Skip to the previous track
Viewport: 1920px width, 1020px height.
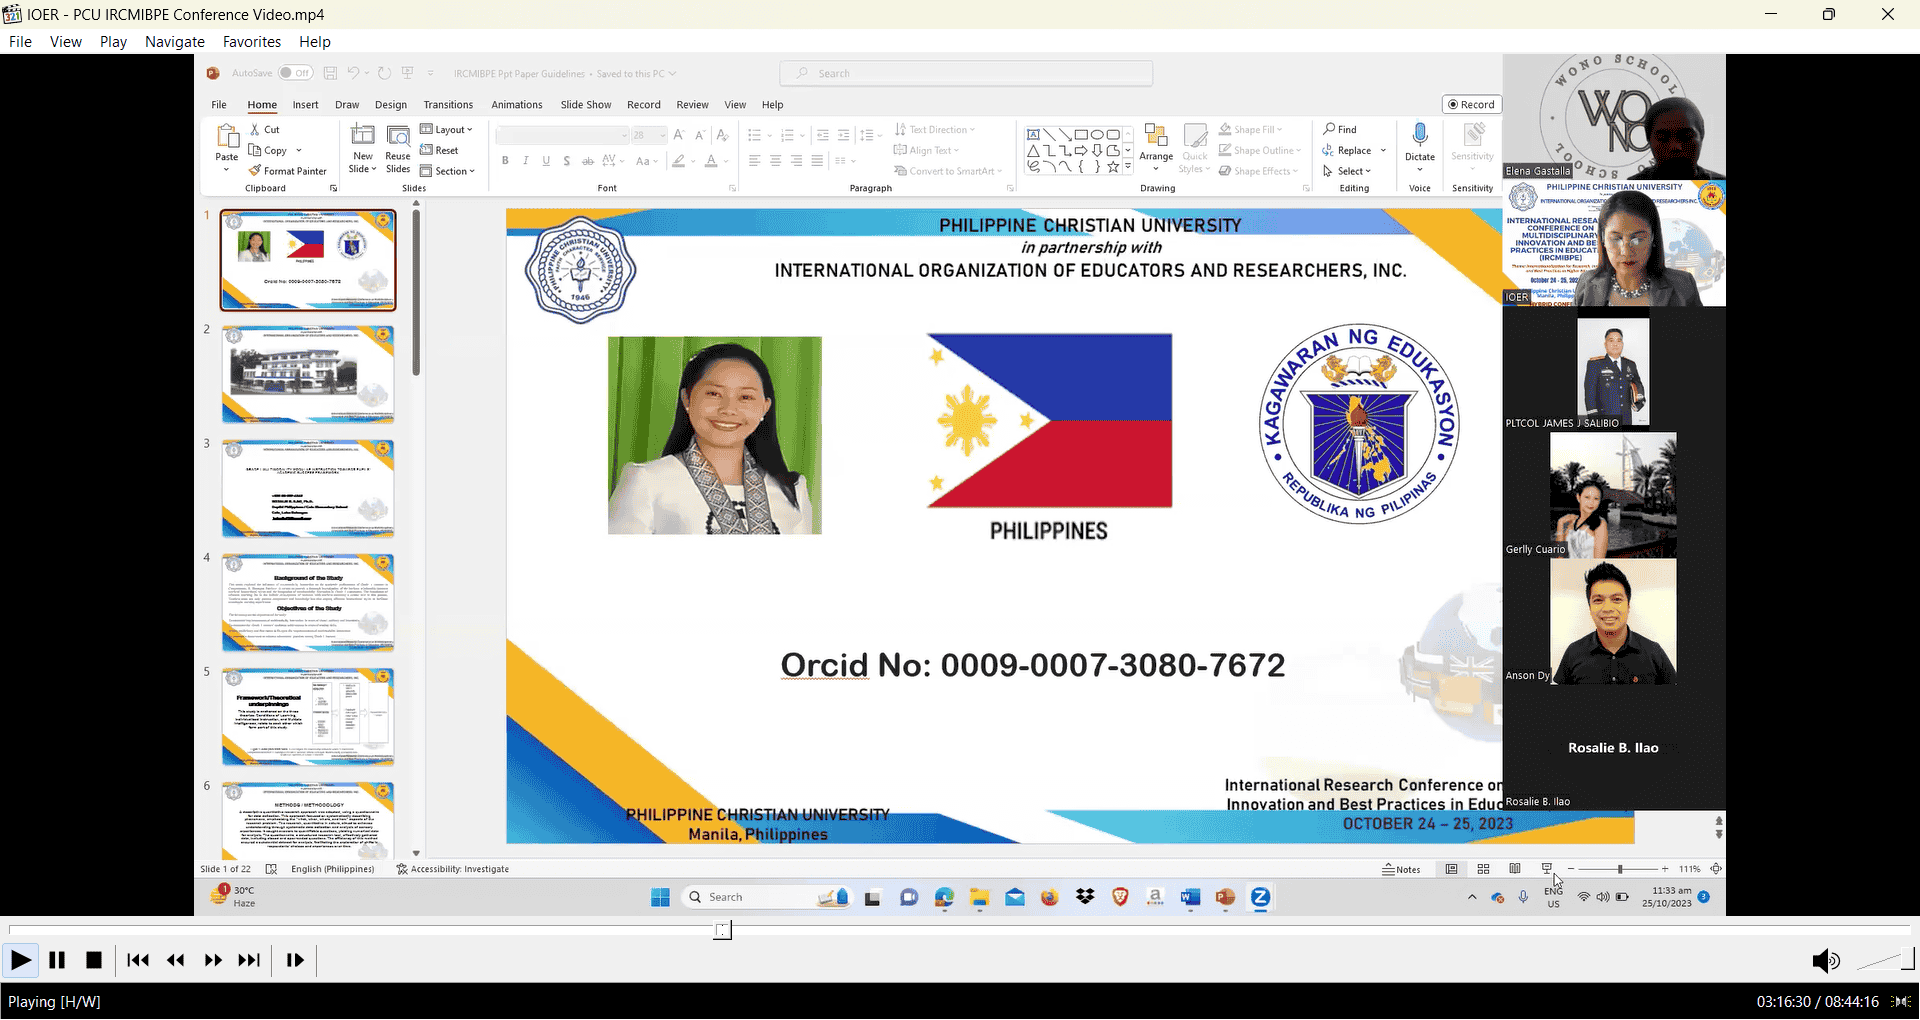[138, 960]
